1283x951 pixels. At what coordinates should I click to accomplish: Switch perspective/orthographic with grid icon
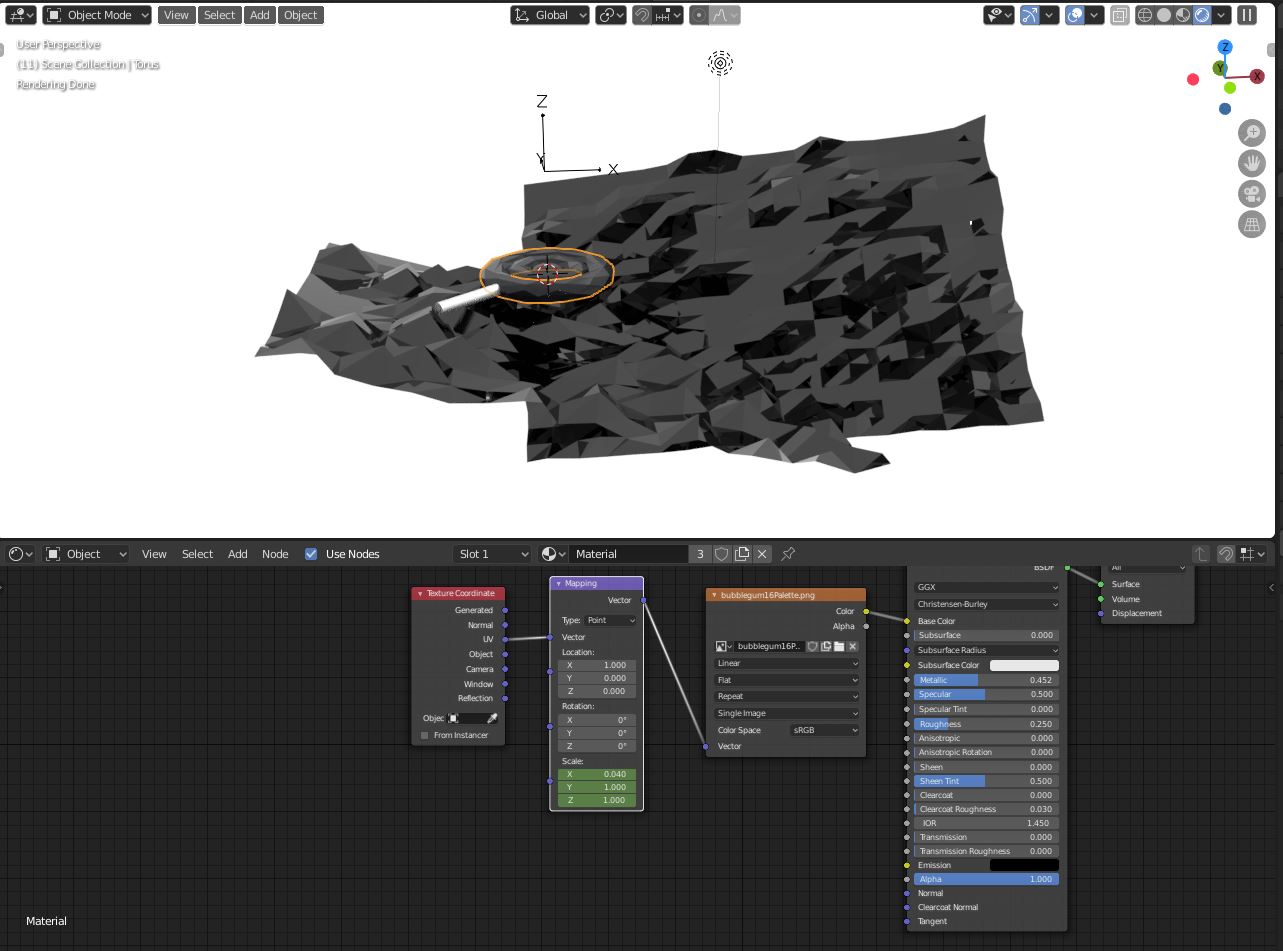[1252, 224]
